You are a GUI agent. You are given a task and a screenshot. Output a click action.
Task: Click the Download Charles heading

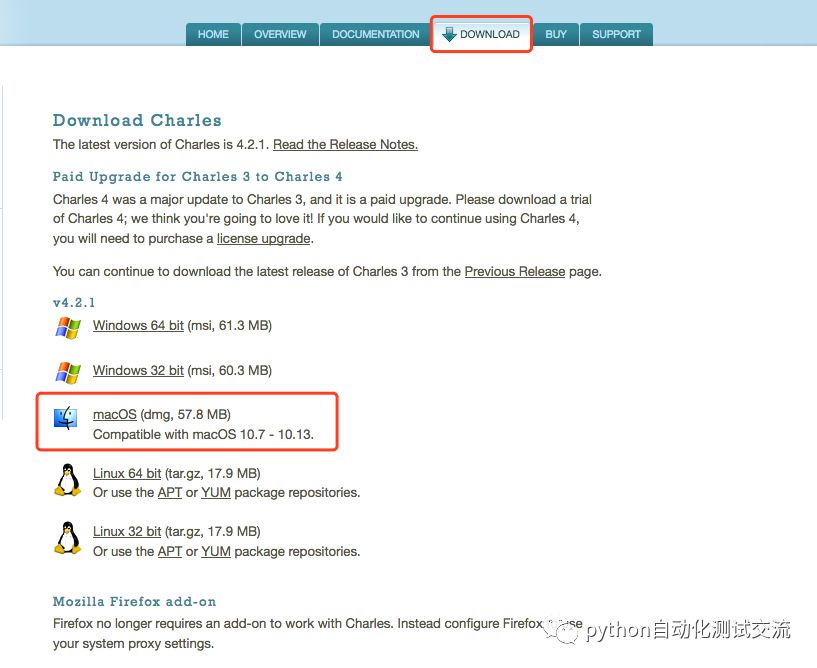click(137, 120)
